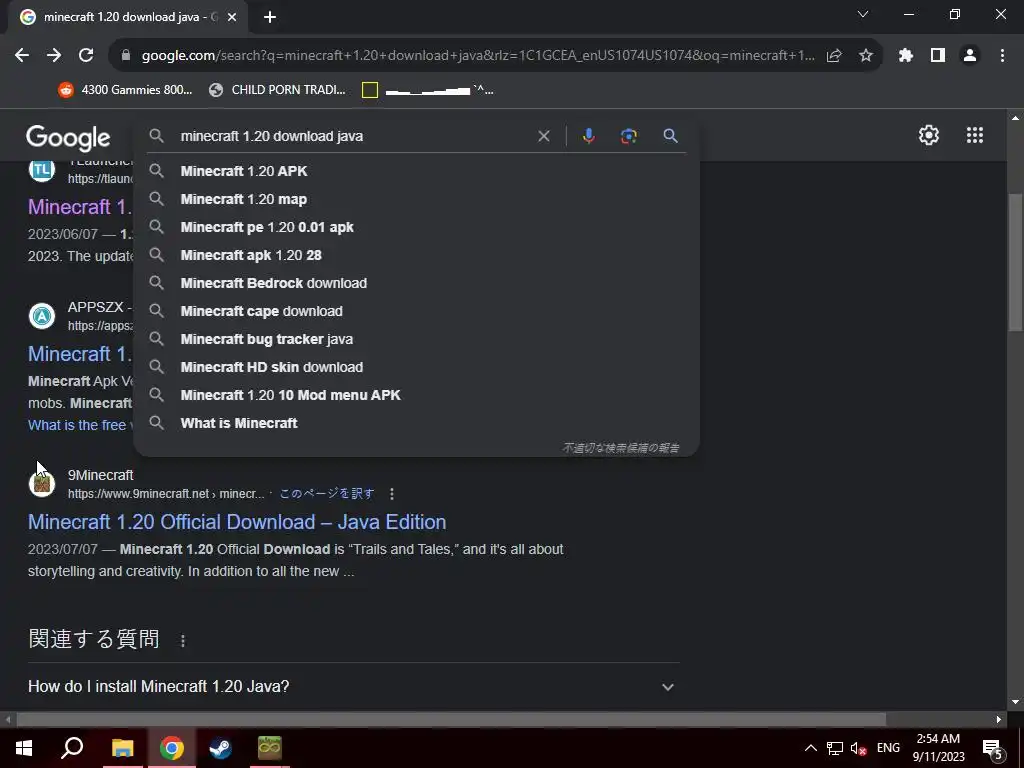Choose suggestion What is Minecraft
Image resolution: width=1024 pixels, height=768 pixels.
[x=417, y=424]
